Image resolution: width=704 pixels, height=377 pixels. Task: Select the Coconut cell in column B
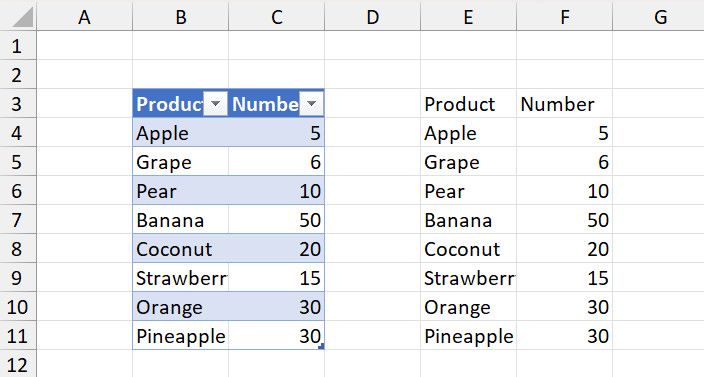point(180,249)
